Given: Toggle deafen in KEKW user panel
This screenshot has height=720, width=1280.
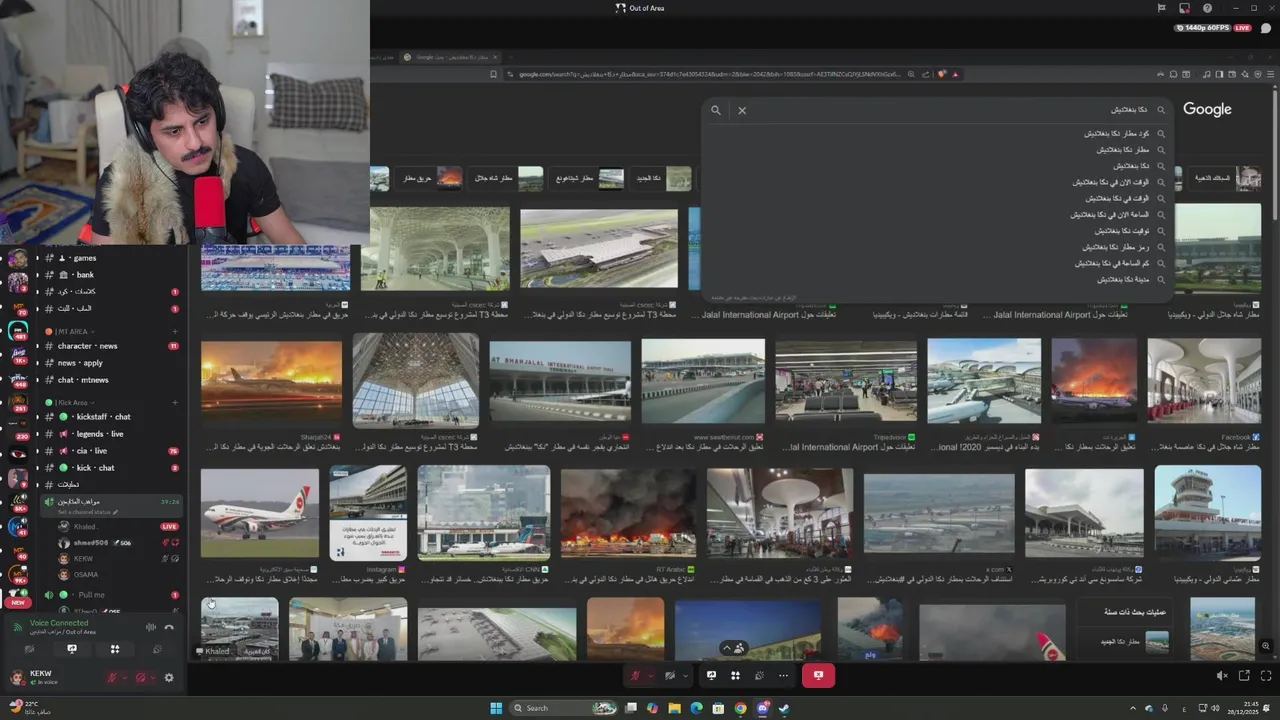Looking at the screenshot, I should [x=140, y=677].
